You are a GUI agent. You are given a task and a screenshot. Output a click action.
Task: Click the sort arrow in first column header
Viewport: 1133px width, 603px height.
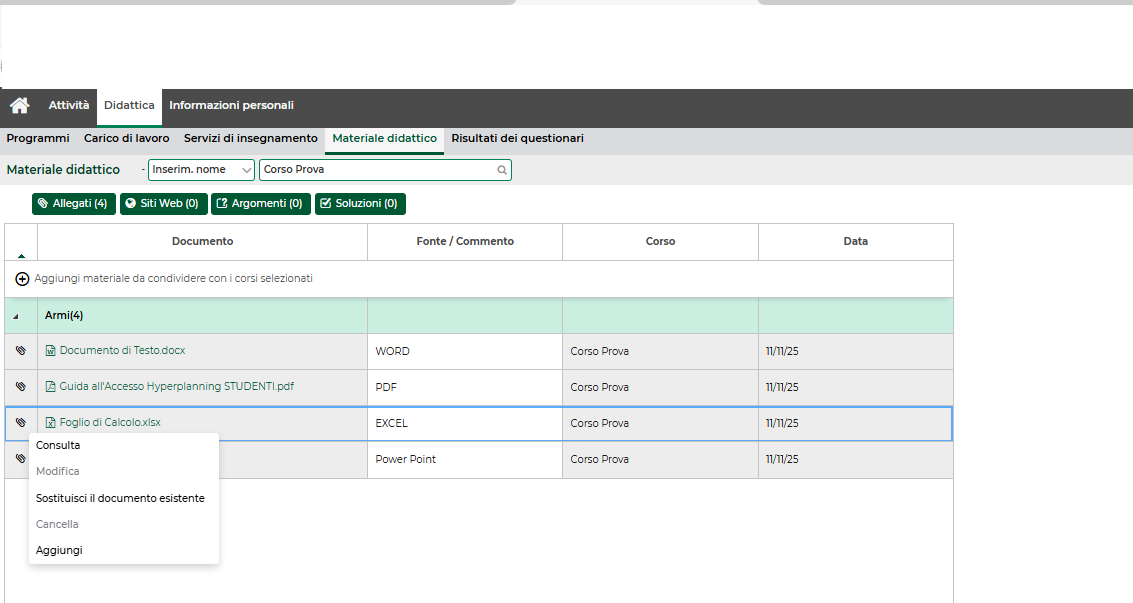[21, 256]
